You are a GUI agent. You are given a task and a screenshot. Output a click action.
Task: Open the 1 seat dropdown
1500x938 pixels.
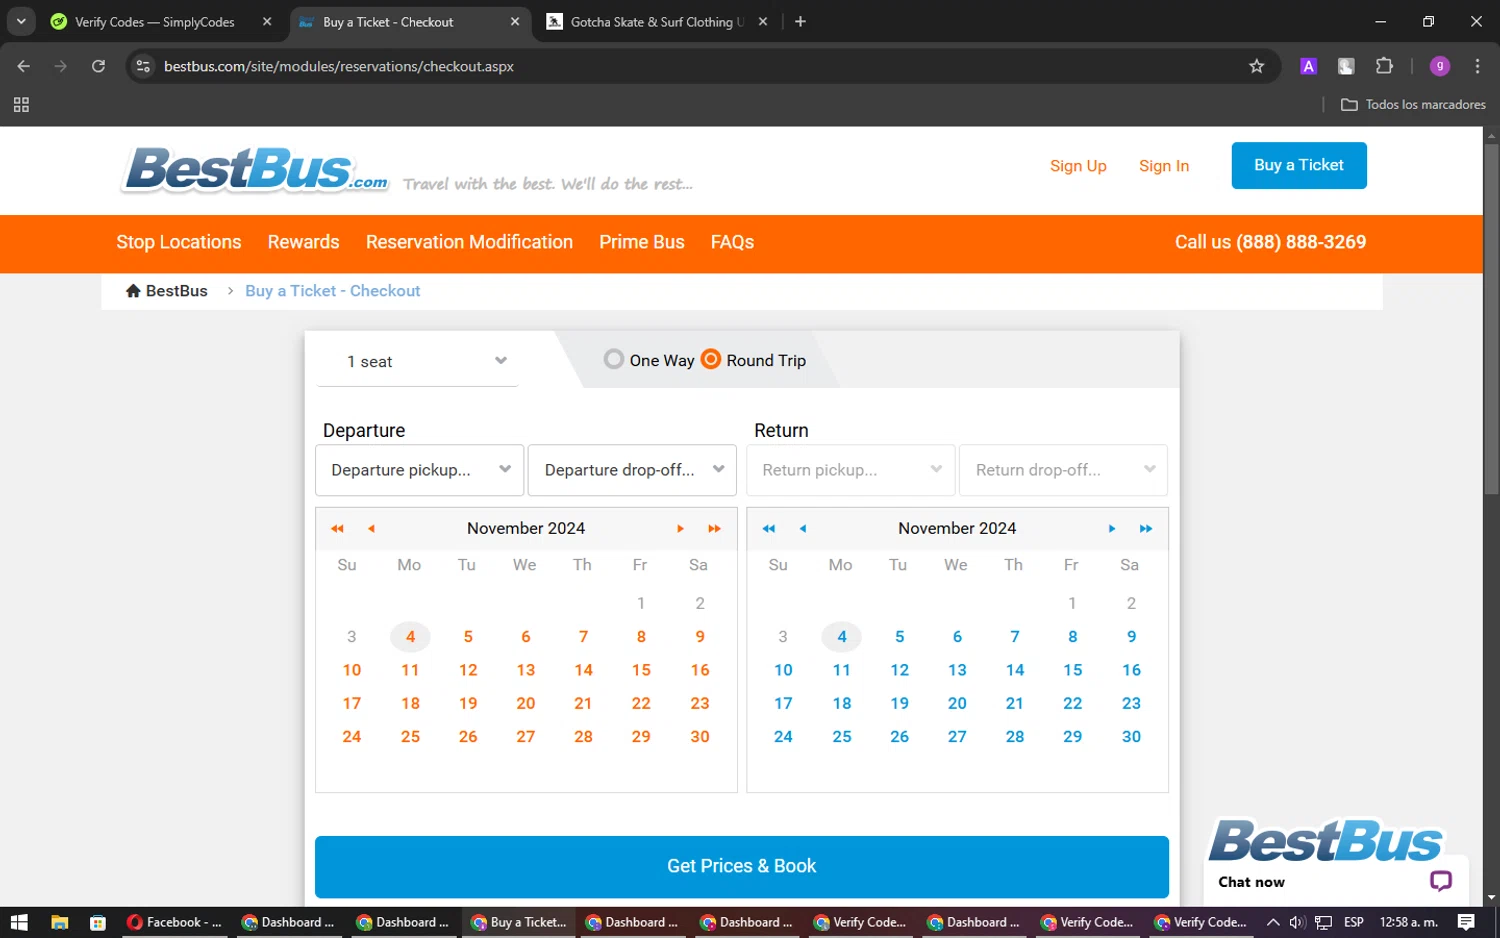pos(418,361)
